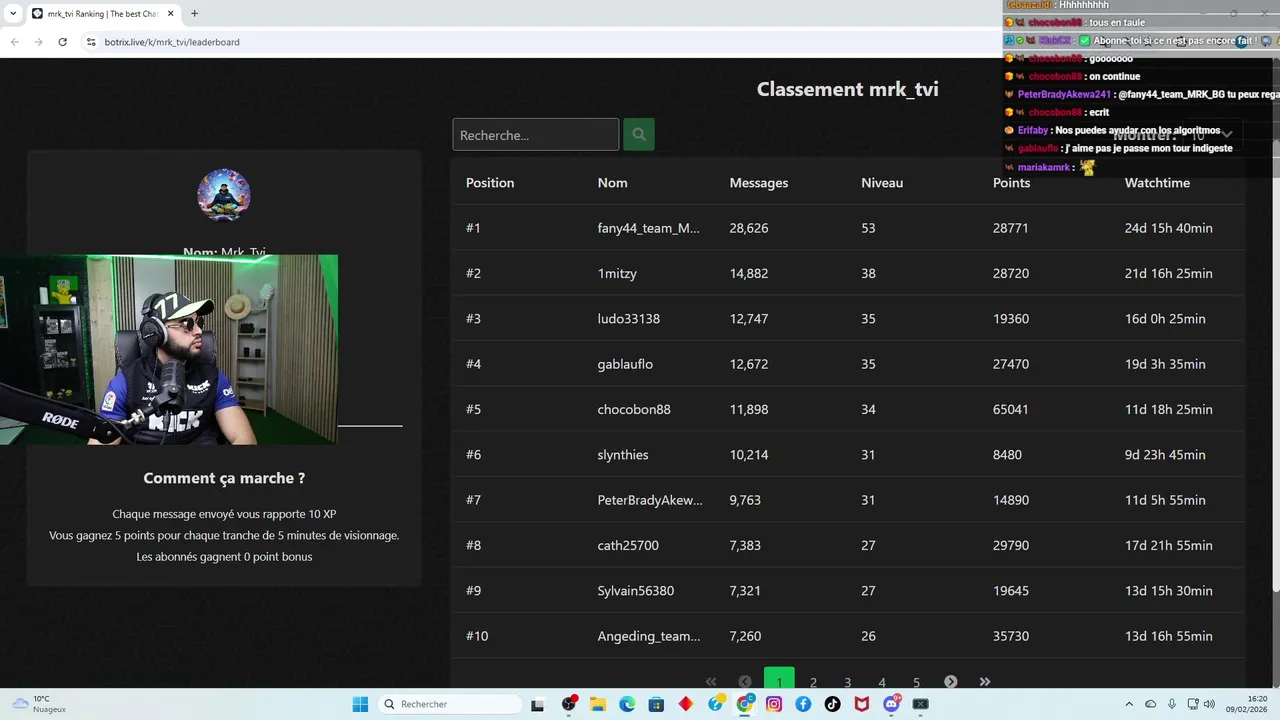Viewport: 1280px width, 720px height.
Task: Open the site information icon in address bar
Action: click(x=91, y=42)
